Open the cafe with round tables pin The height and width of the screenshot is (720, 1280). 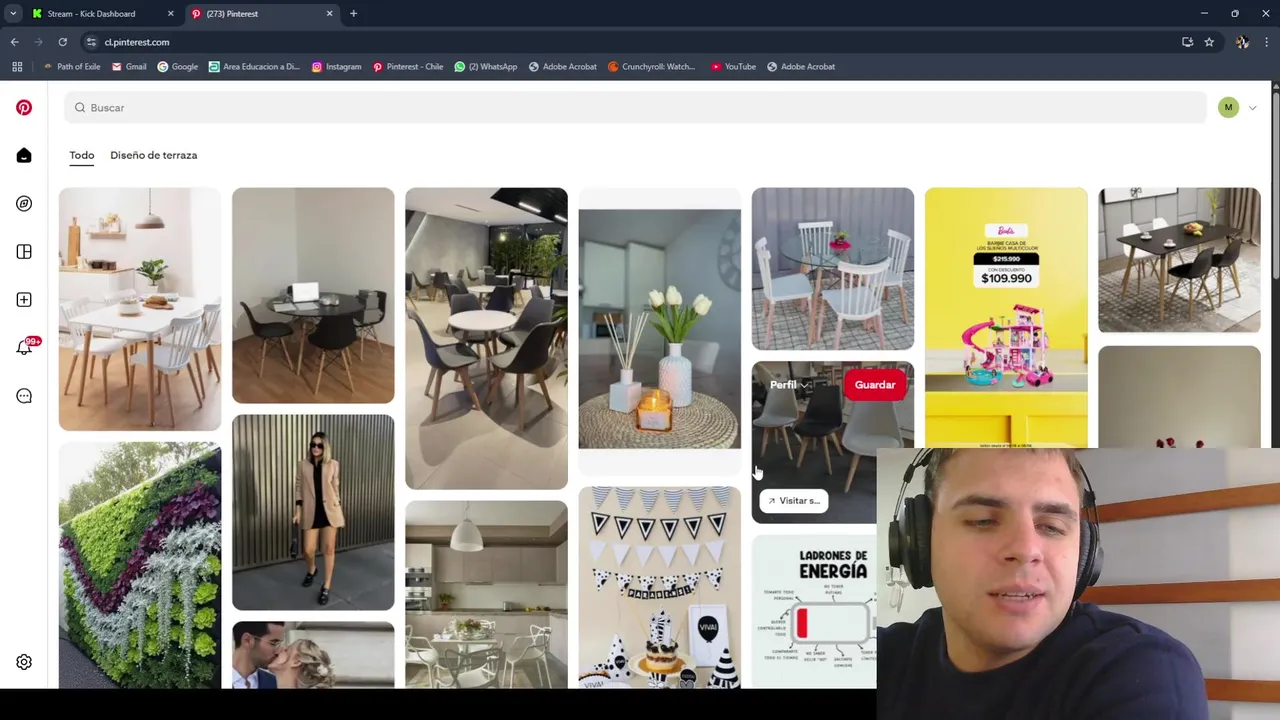(486, 338)
